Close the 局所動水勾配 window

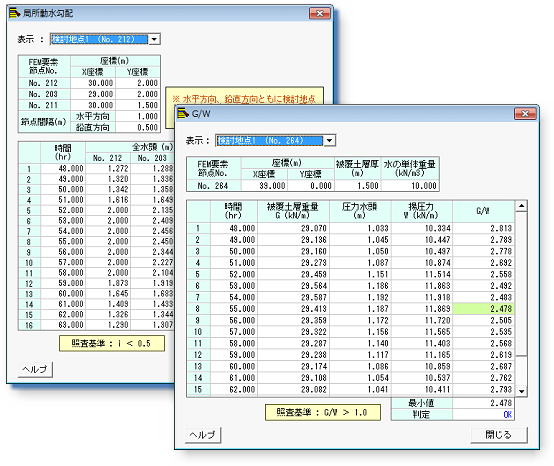[320, 13]
